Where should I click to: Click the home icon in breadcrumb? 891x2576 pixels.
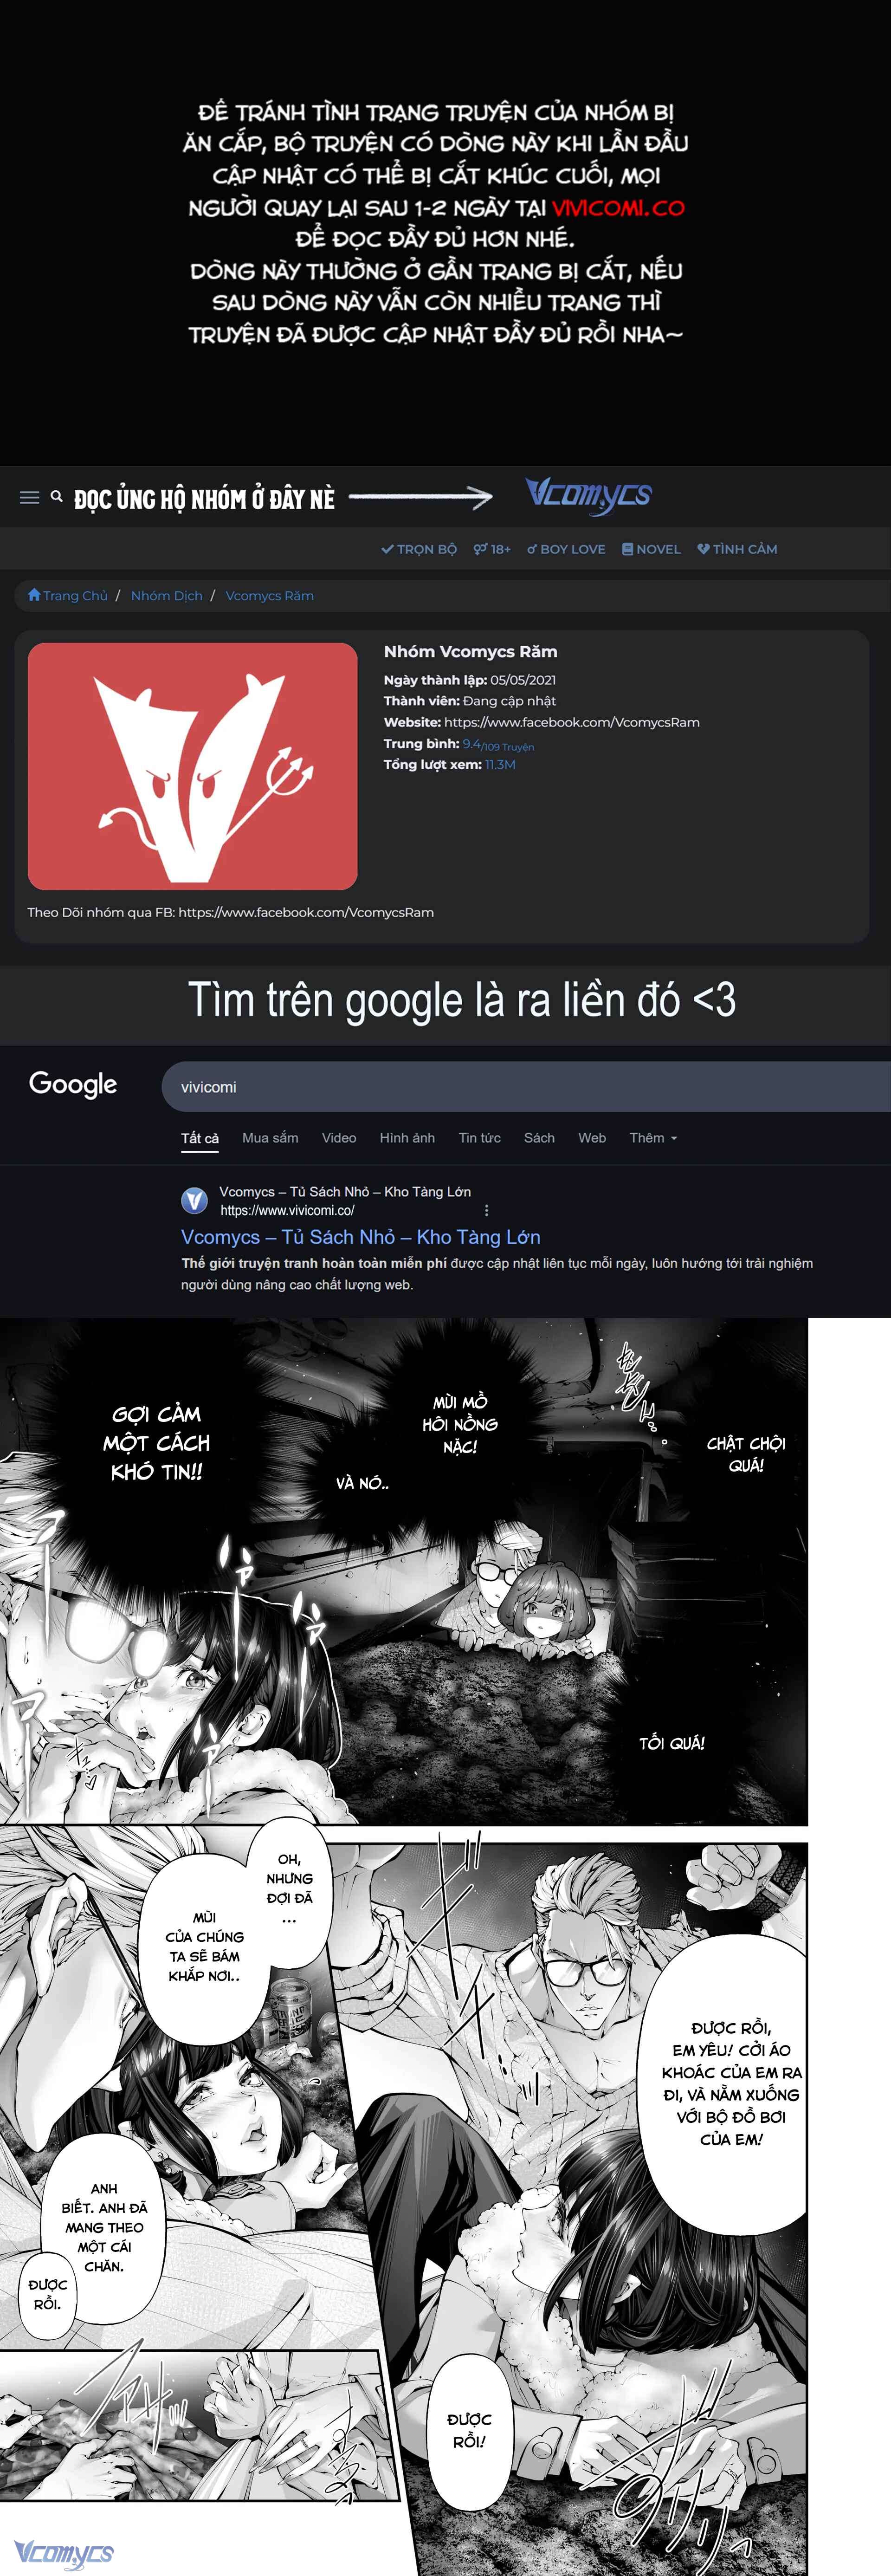tap(35, 595)
